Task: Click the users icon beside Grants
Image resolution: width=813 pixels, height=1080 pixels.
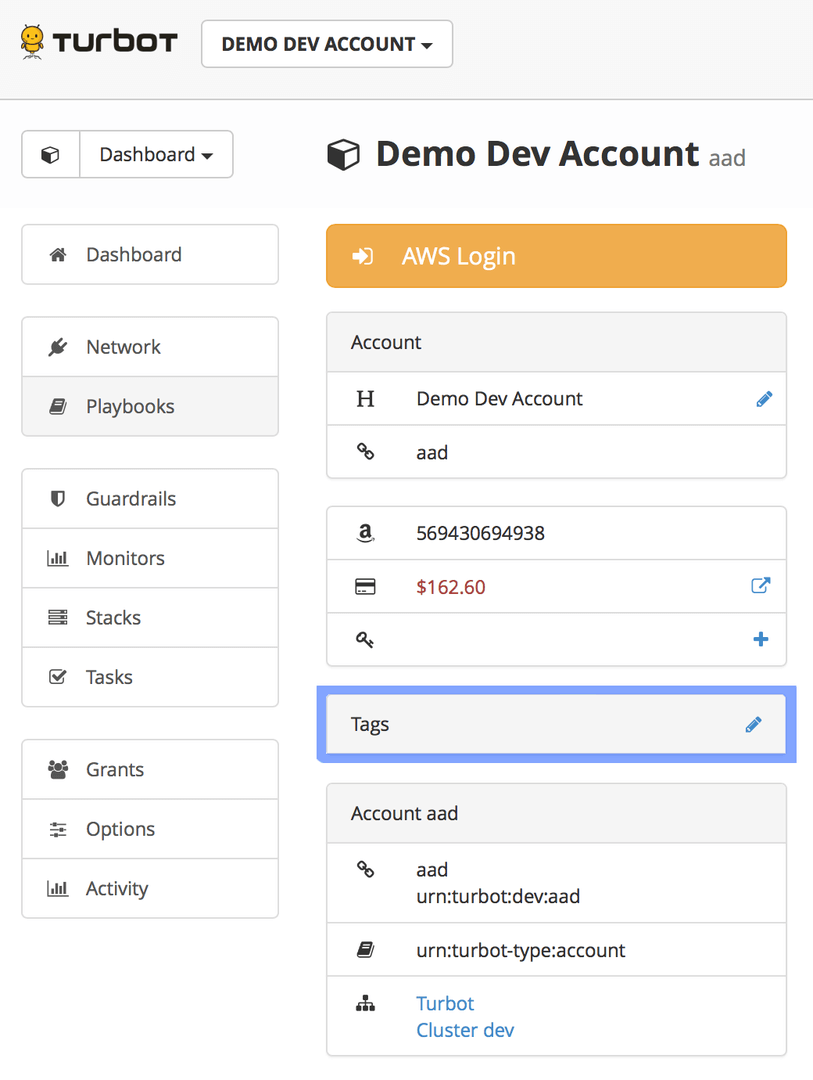Action: (58, 769)
